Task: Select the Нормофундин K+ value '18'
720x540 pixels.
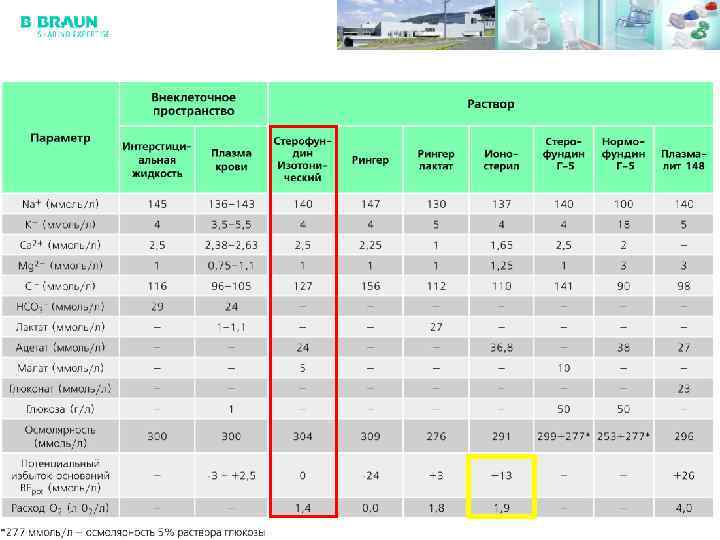Action: 623,225
